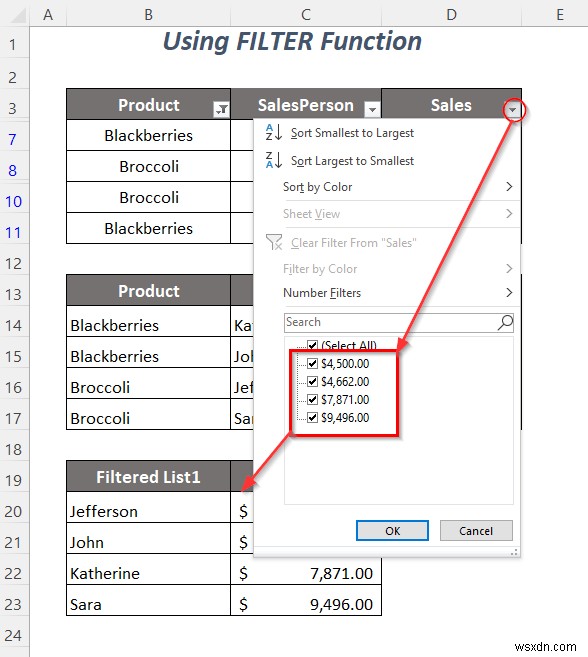This screenshot has width=588, height=657.
Task: Select column D header
Action: (x=451, y=14)
